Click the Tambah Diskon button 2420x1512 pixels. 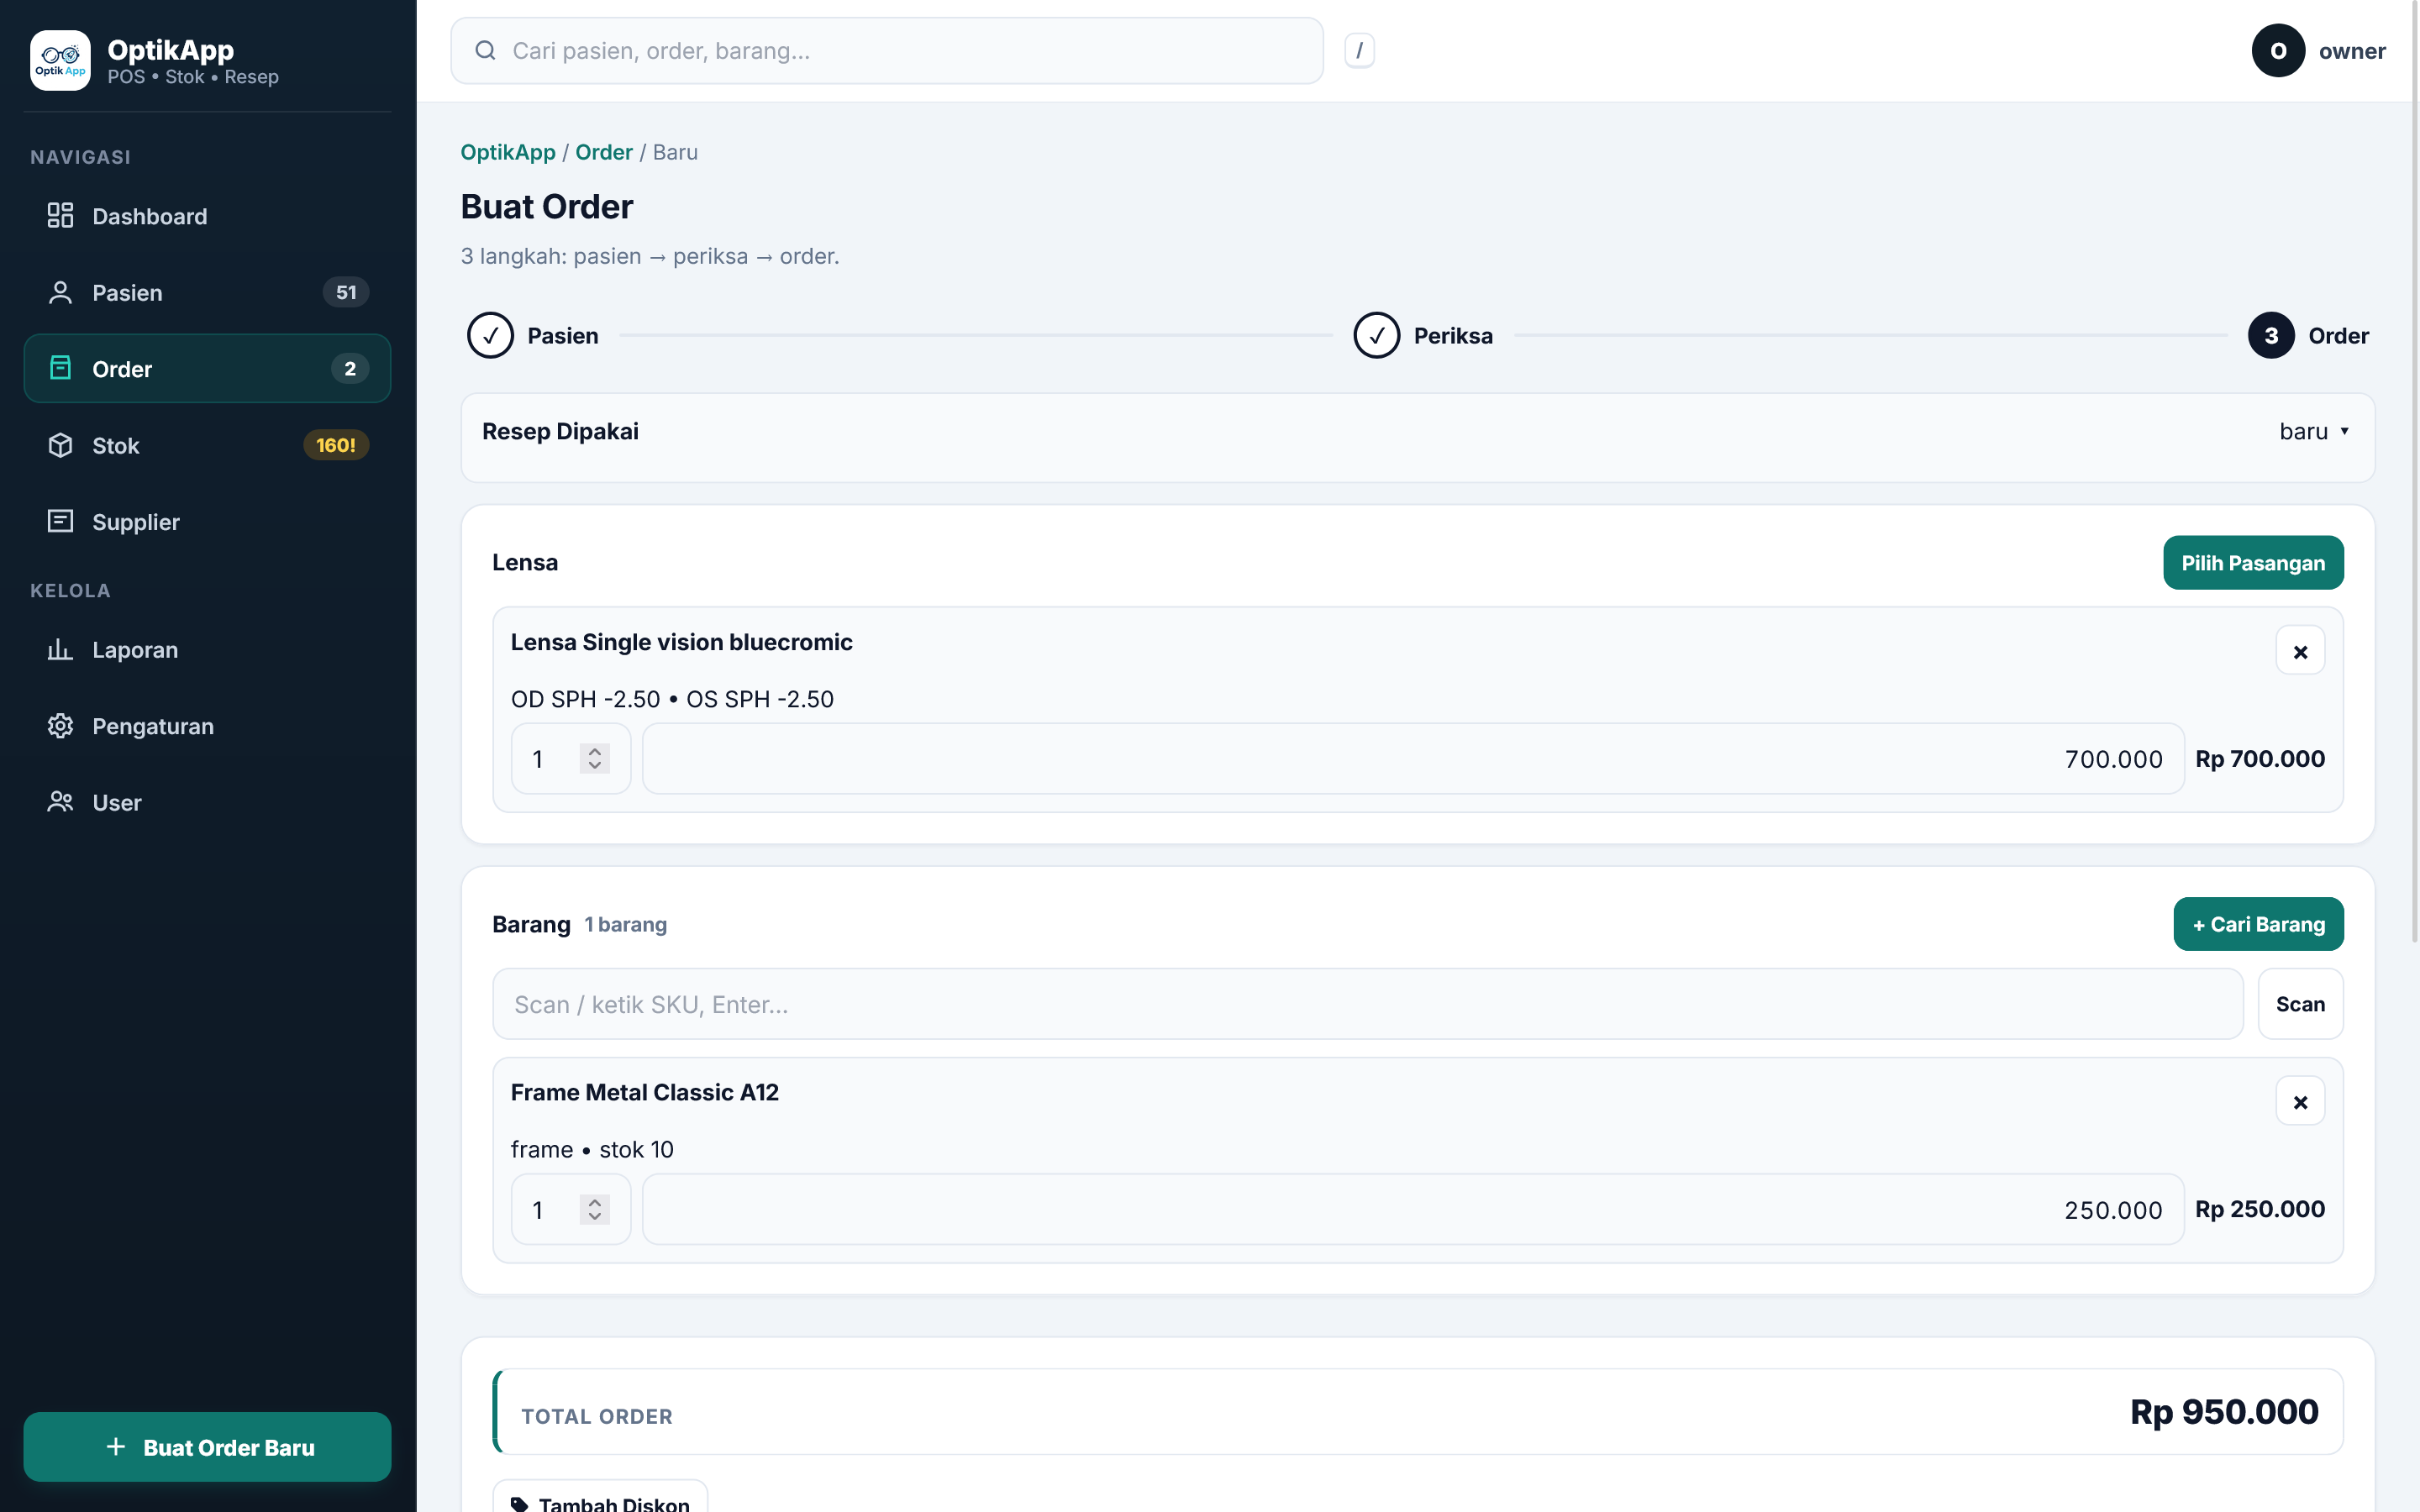tap(600, 1497)
